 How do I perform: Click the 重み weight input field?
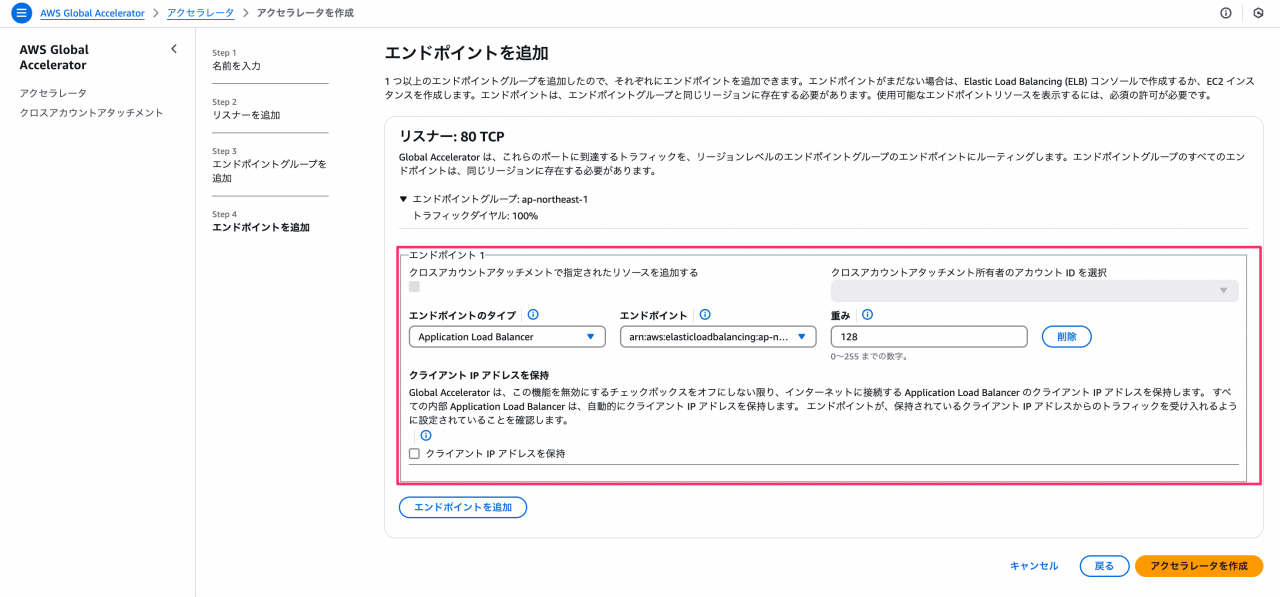[x=929, y=337]
